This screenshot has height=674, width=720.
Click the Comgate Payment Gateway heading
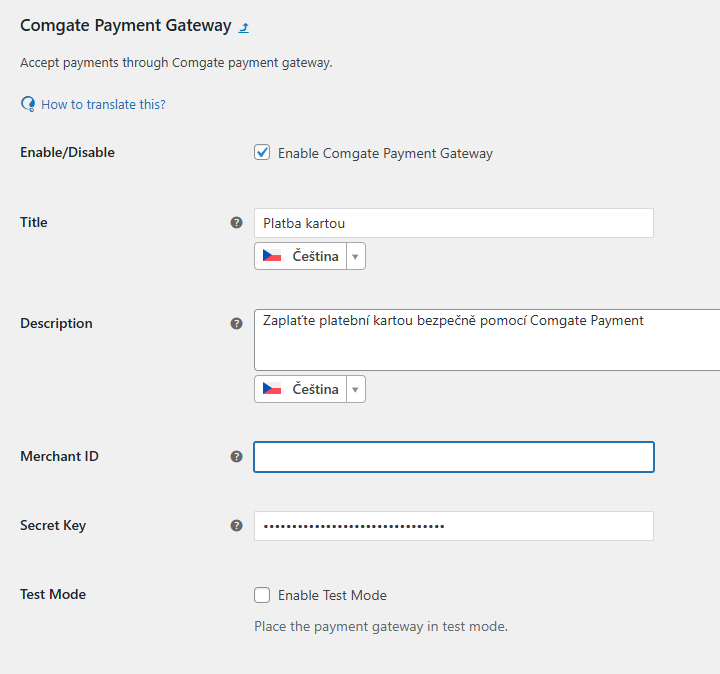[x=126, y=26]
